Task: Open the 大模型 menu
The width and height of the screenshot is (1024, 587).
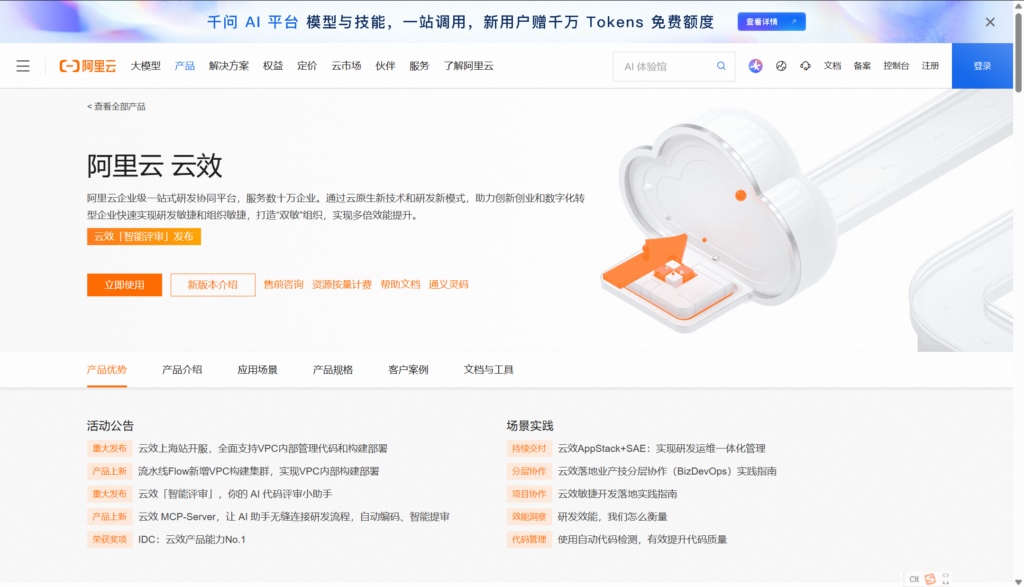Action: pyautogui.click(x=146, y=66)
